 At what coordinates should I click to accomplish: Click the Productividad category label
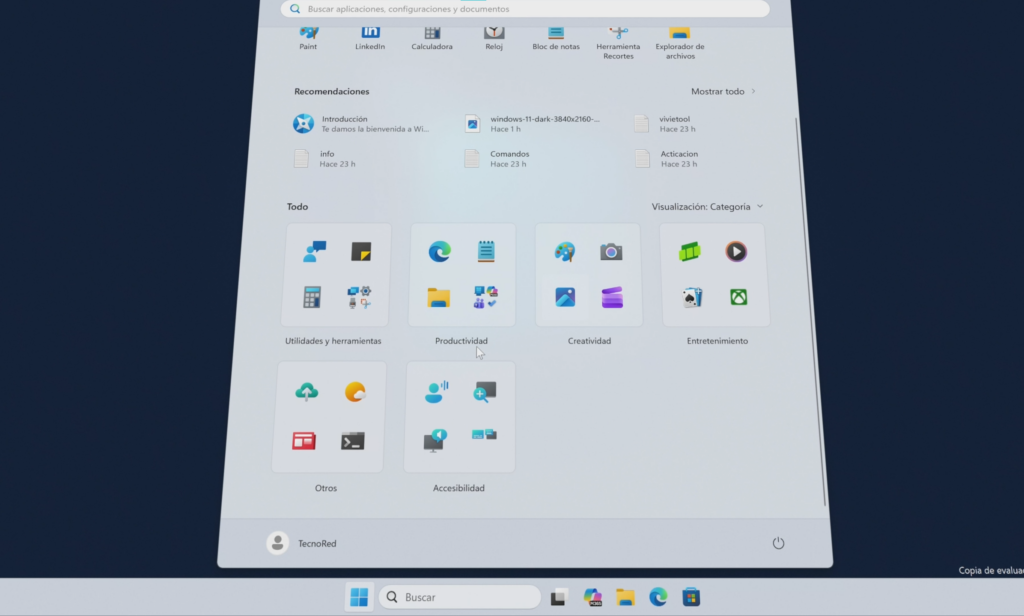(461, 341)
